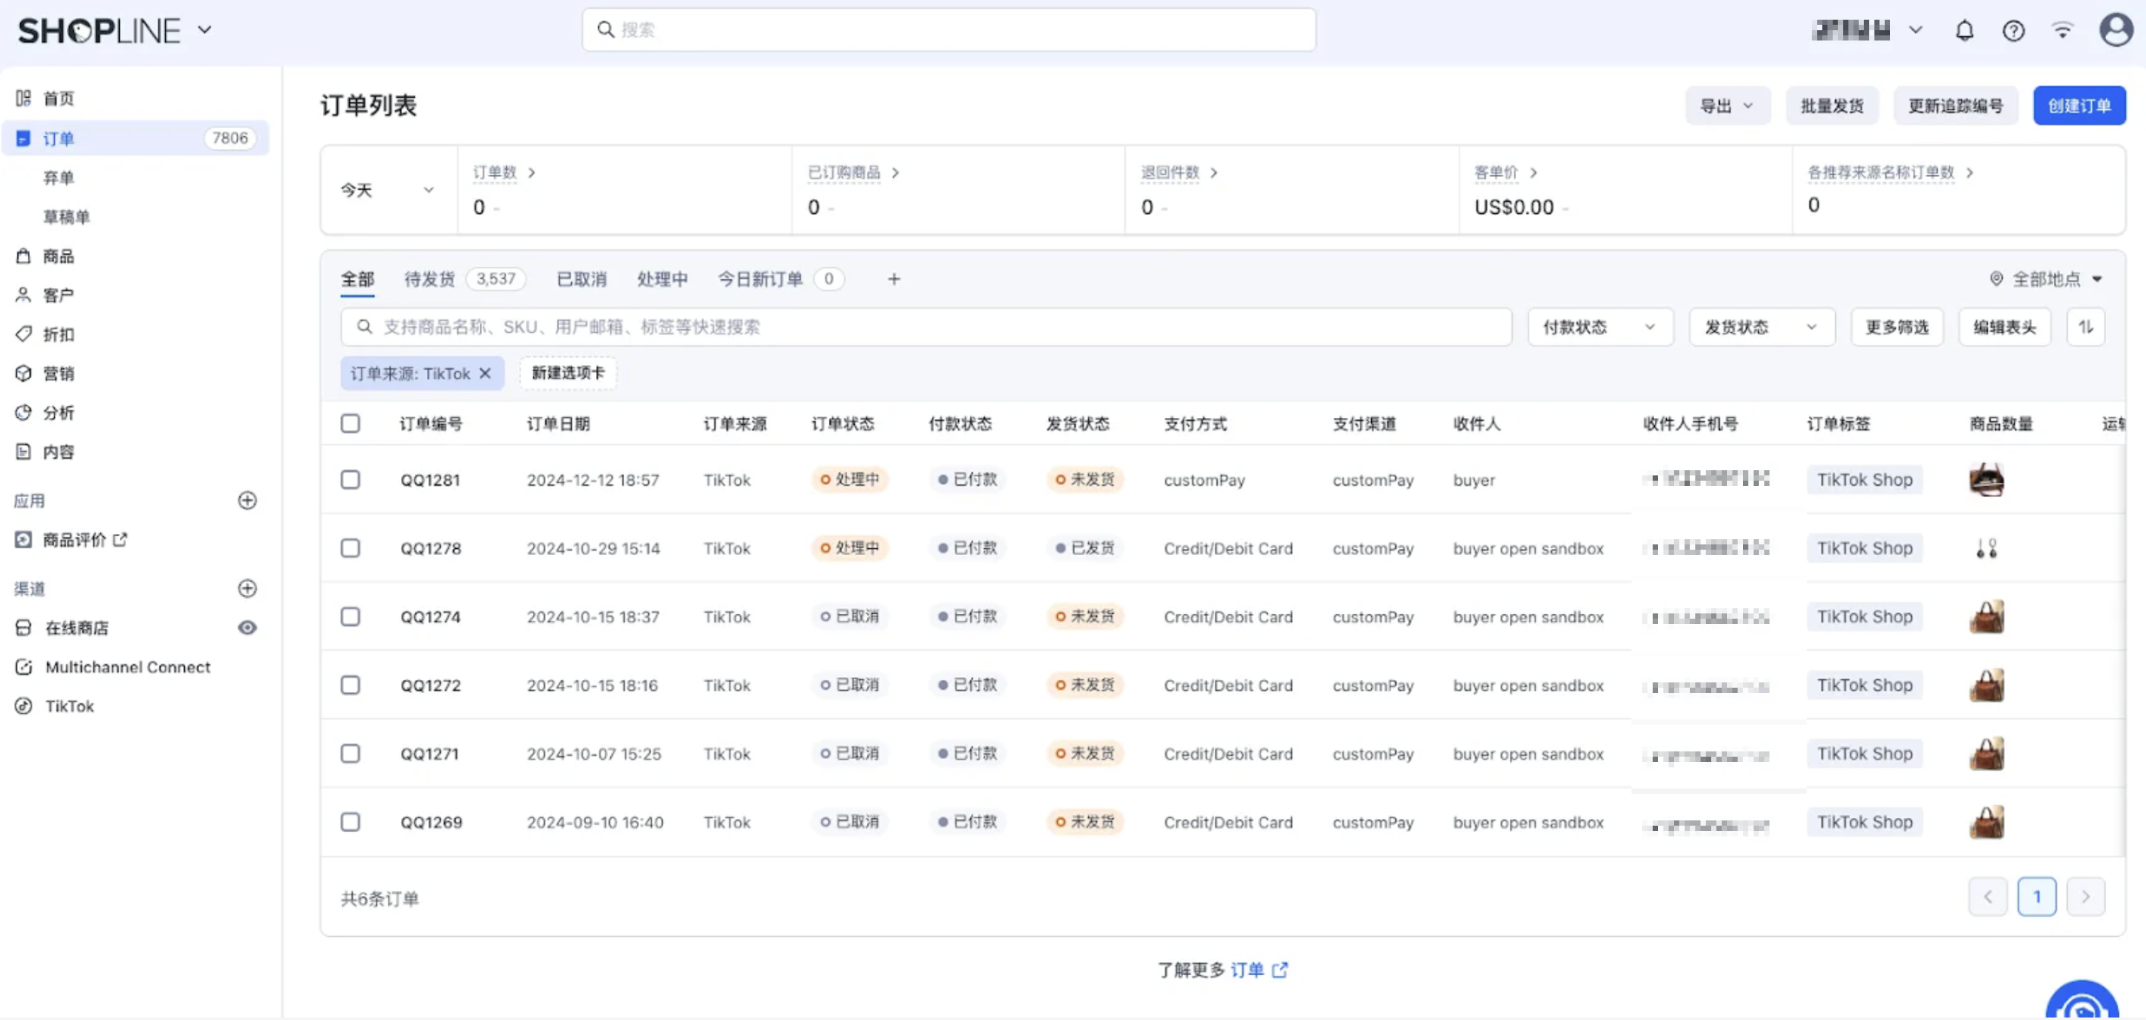
Task: Add an app using the 应用 plus icon
Action: pos(247,500)
